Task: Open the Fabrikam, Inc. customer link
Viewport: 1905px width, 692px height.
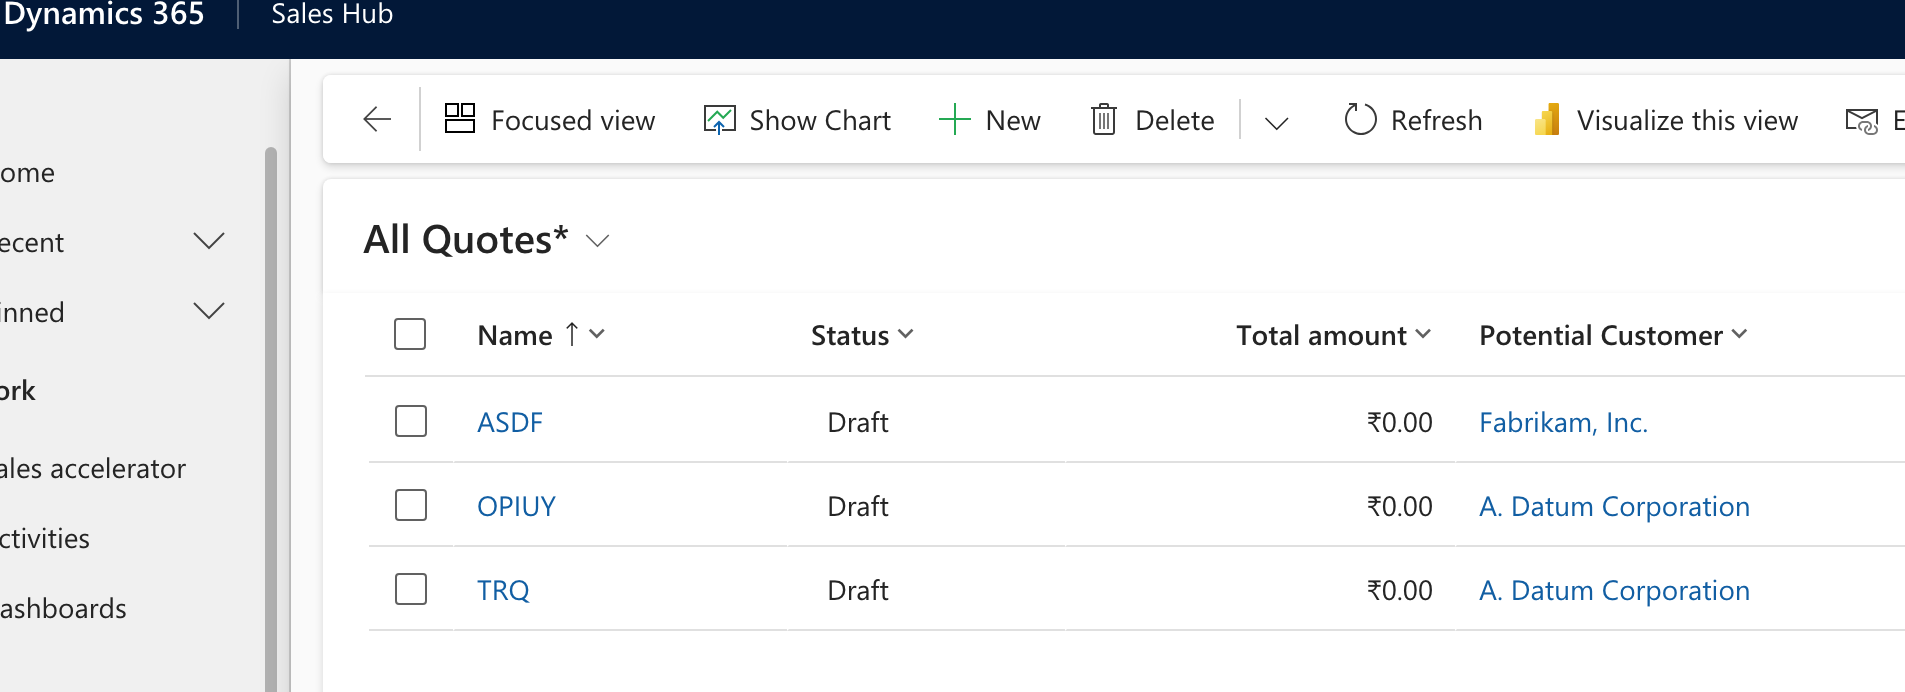Action: point(1563,422)
